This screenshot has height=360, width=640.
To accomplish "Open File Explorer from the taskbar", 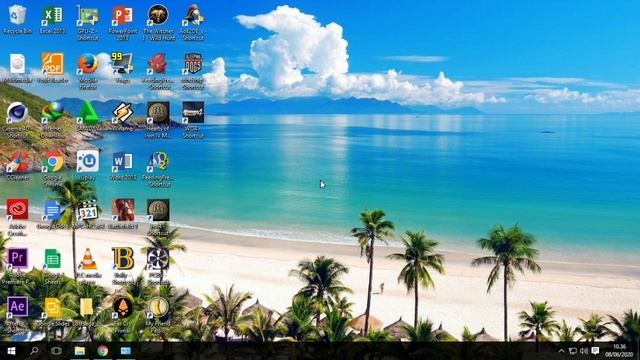I will 80,351.
